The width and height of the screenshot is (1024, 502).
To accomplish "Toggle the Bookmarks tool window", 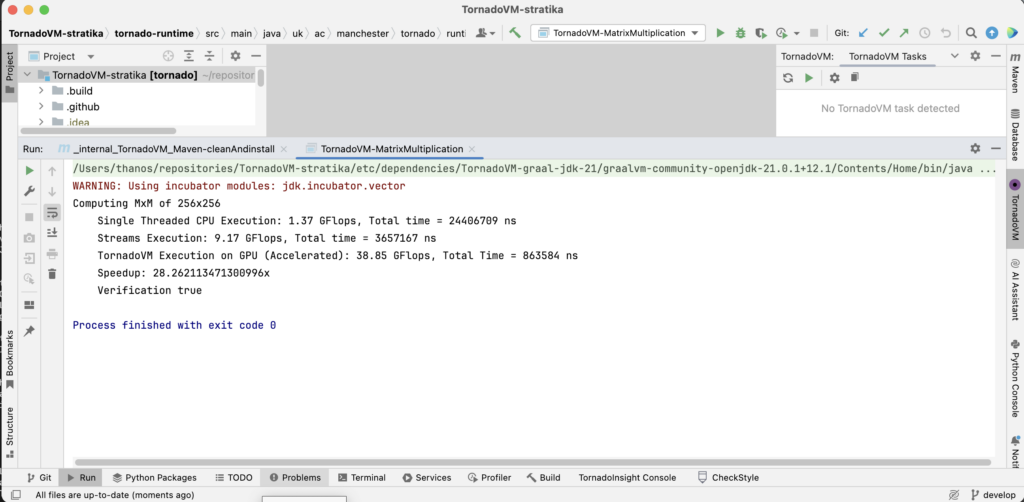I will [9, 360].
